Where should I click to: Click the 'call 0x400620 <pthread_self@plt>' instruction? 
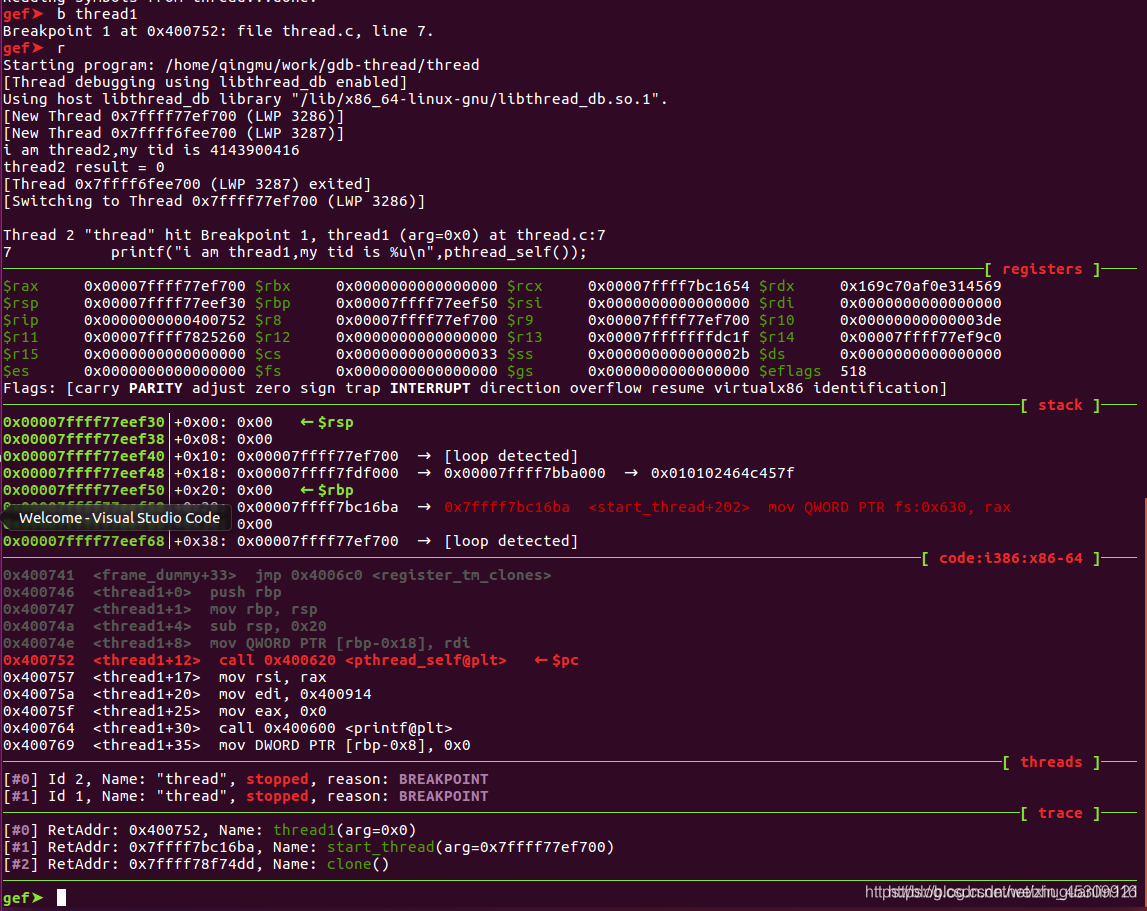362,660
